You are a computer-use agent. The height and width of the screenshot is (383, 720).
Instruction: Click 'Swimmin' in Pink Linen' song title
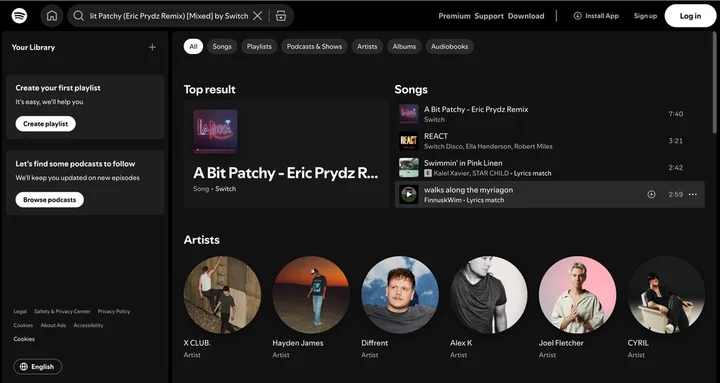click(x=463, y=163)
